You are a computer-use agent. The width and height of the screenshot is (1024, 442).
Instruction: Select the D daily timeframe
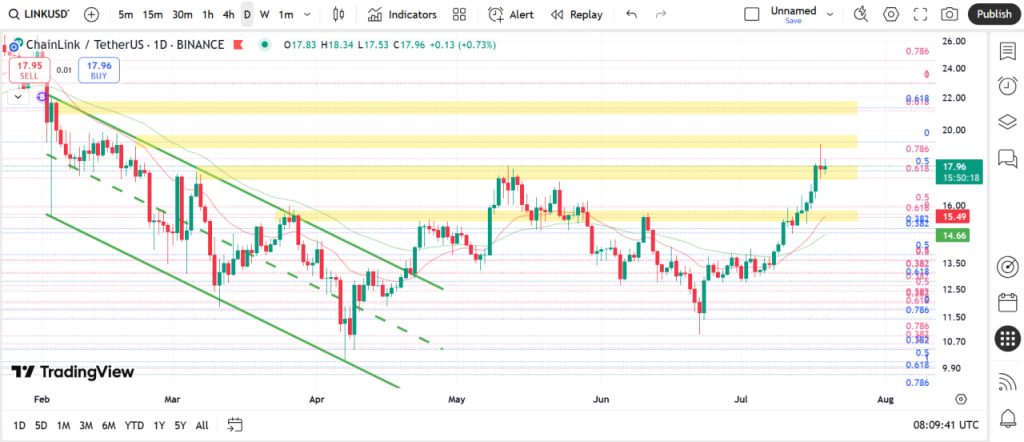tap(247, 14)
